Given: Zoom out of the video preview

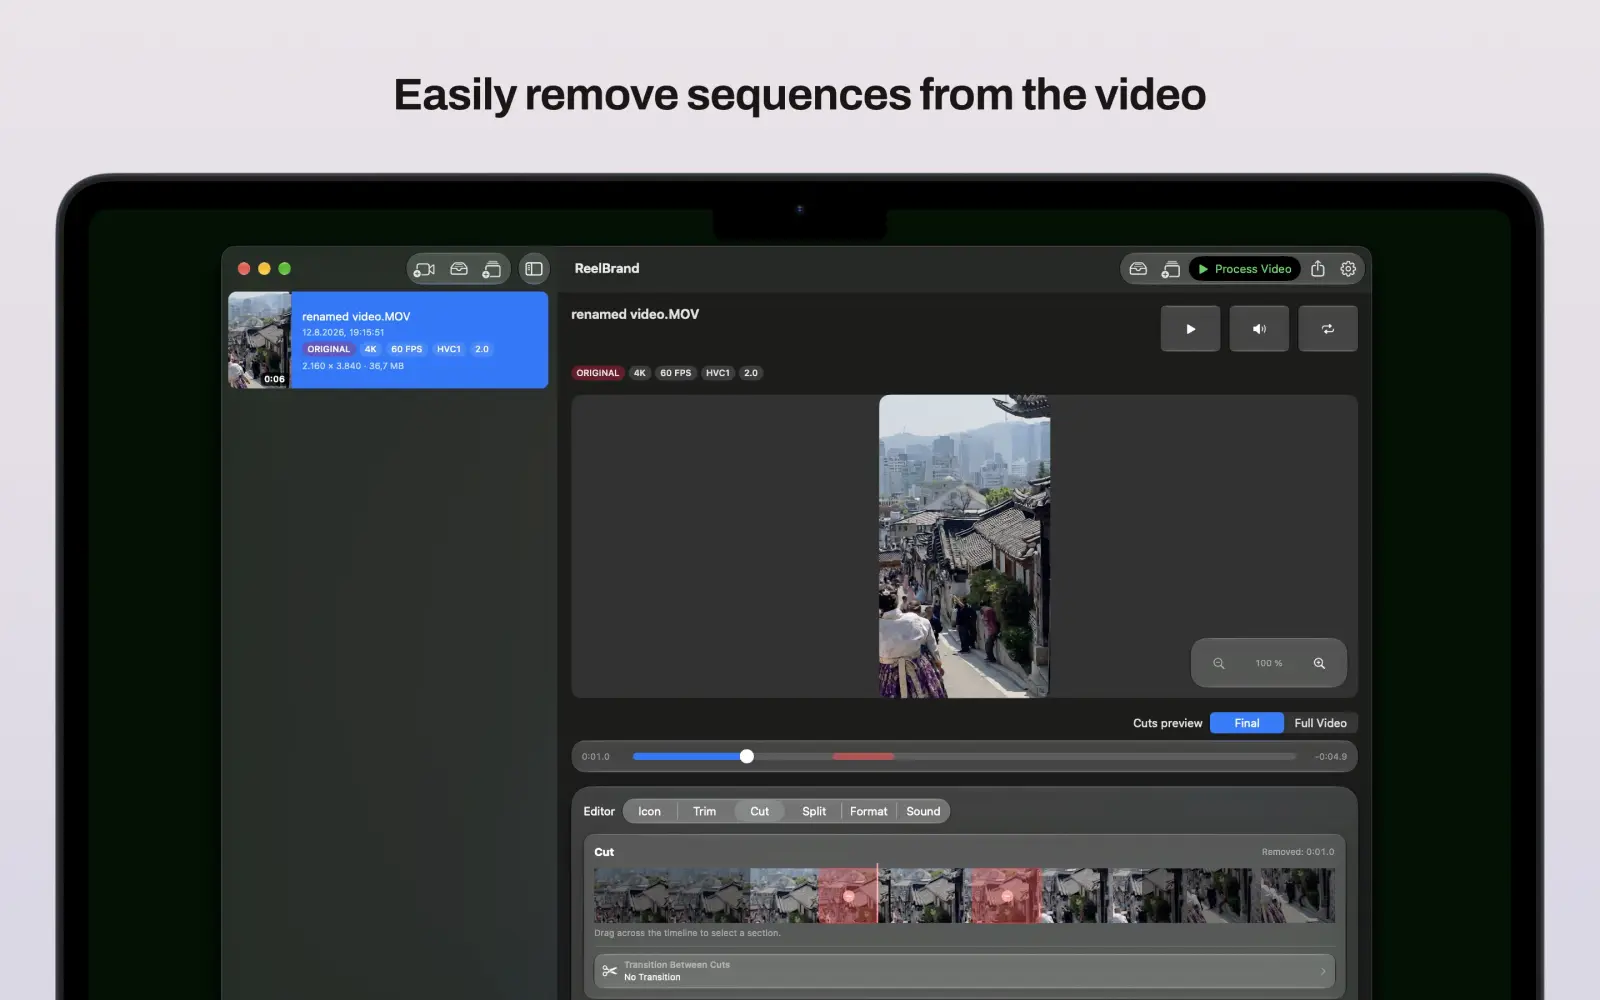Looking at the screenshot, I should point(1219,663).
